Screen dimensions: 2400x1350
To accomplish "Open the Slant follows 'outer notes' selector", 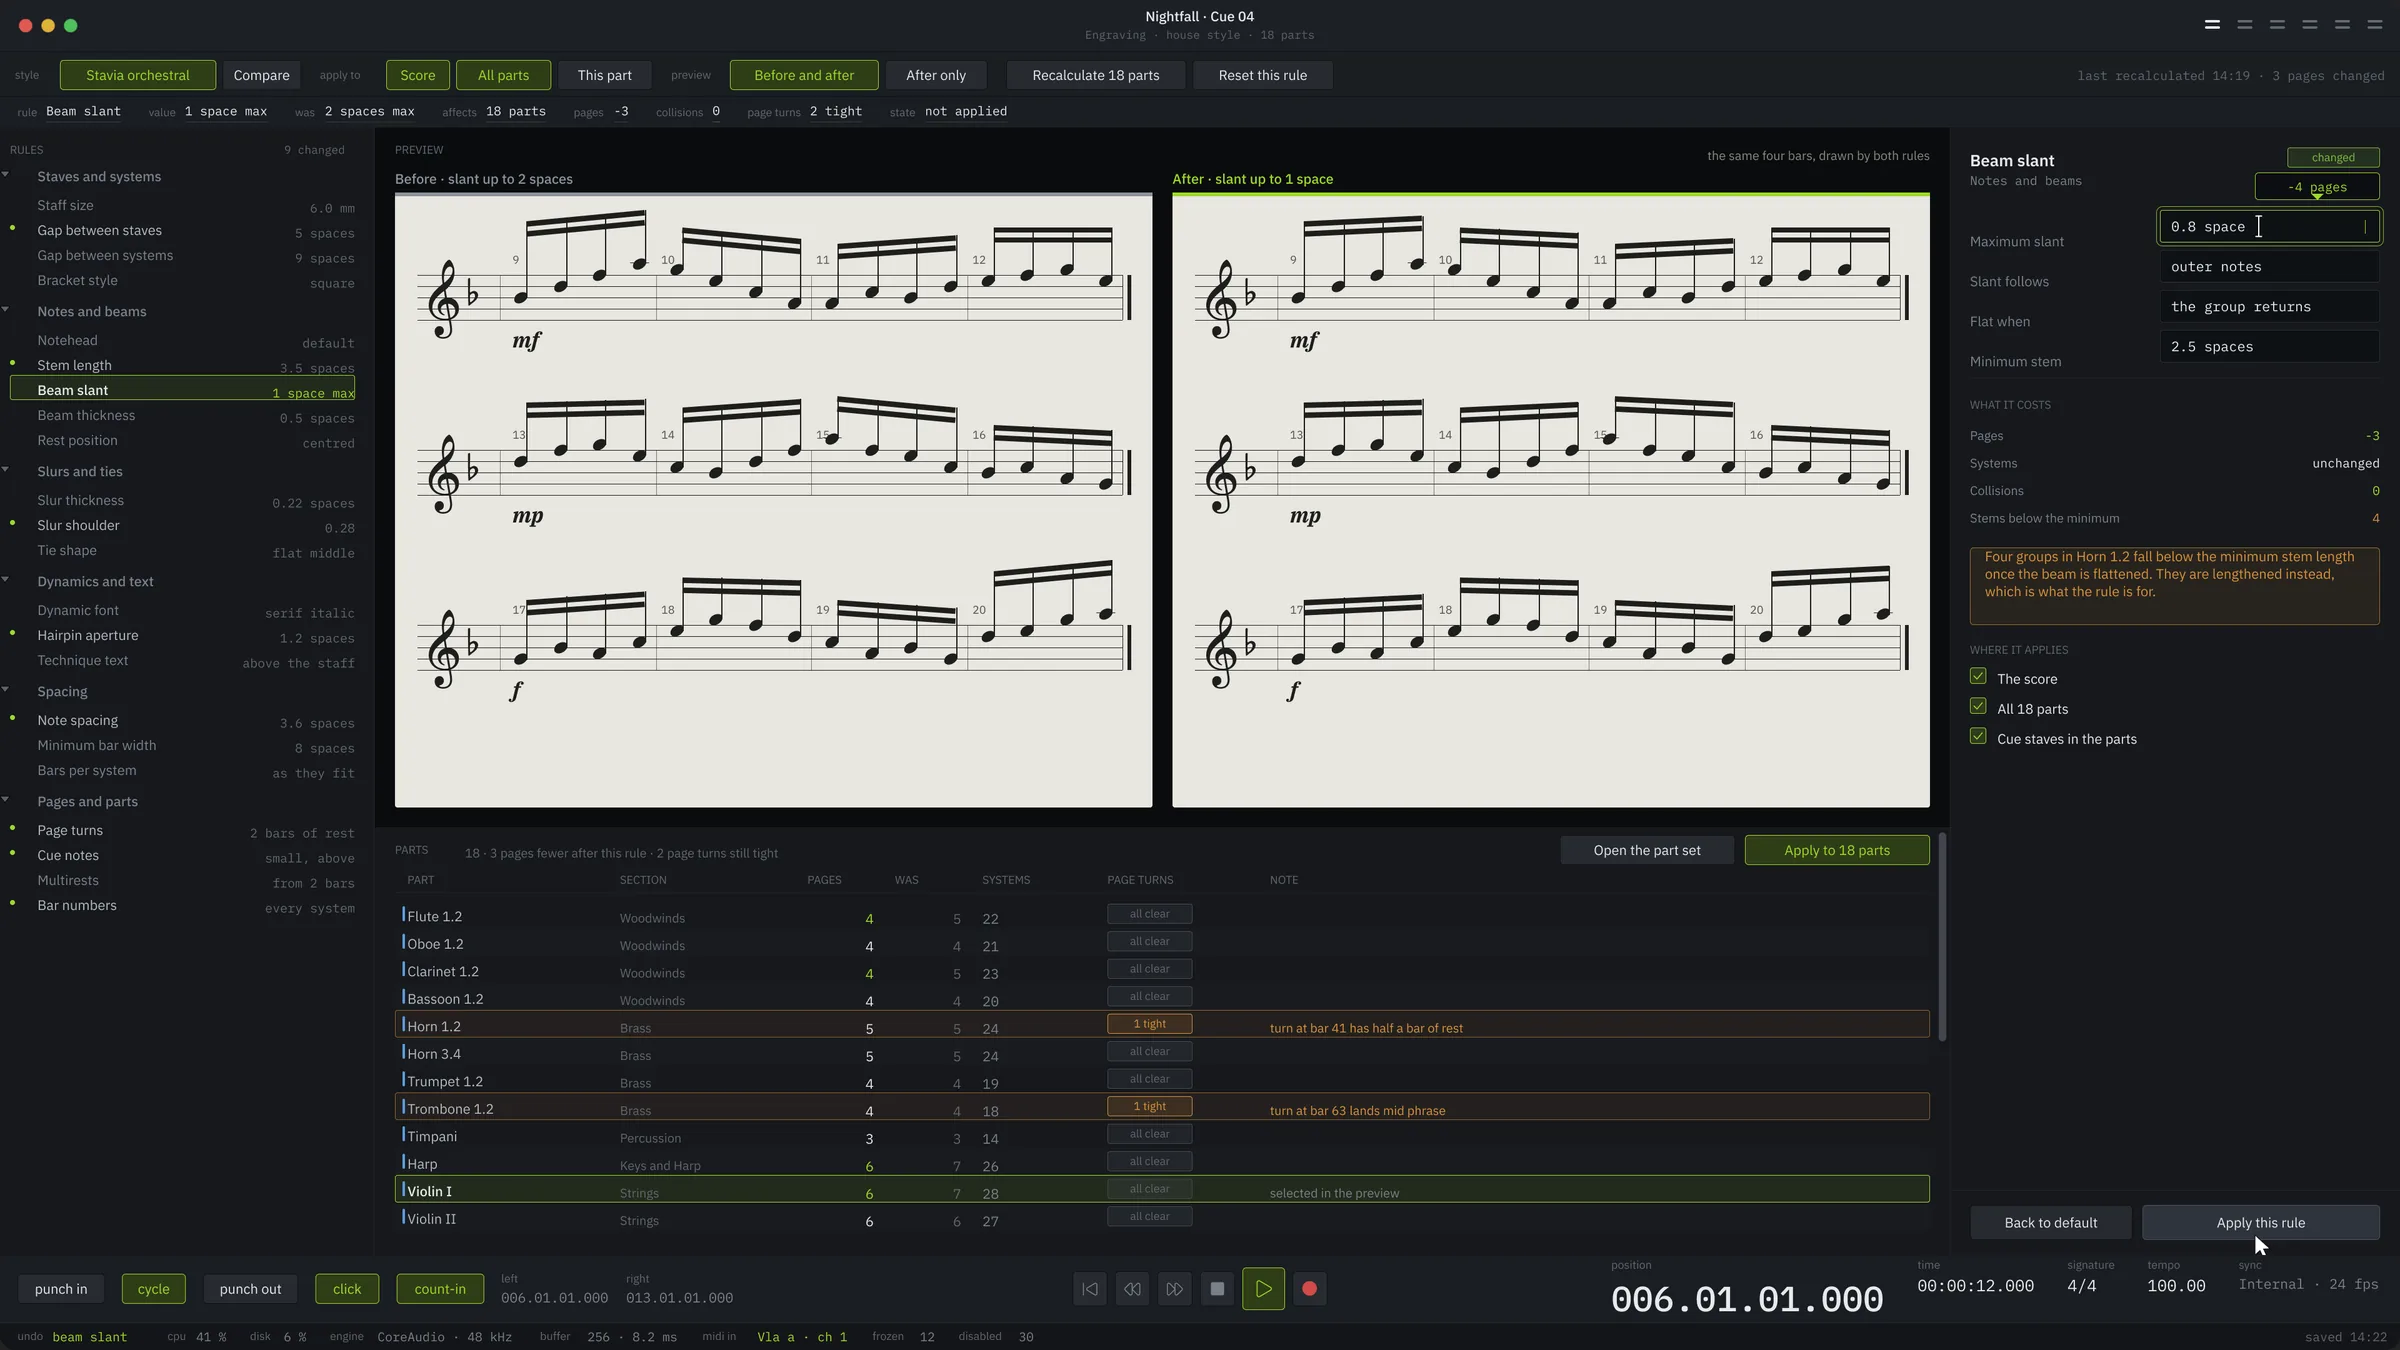I will tap(2269, 267).
